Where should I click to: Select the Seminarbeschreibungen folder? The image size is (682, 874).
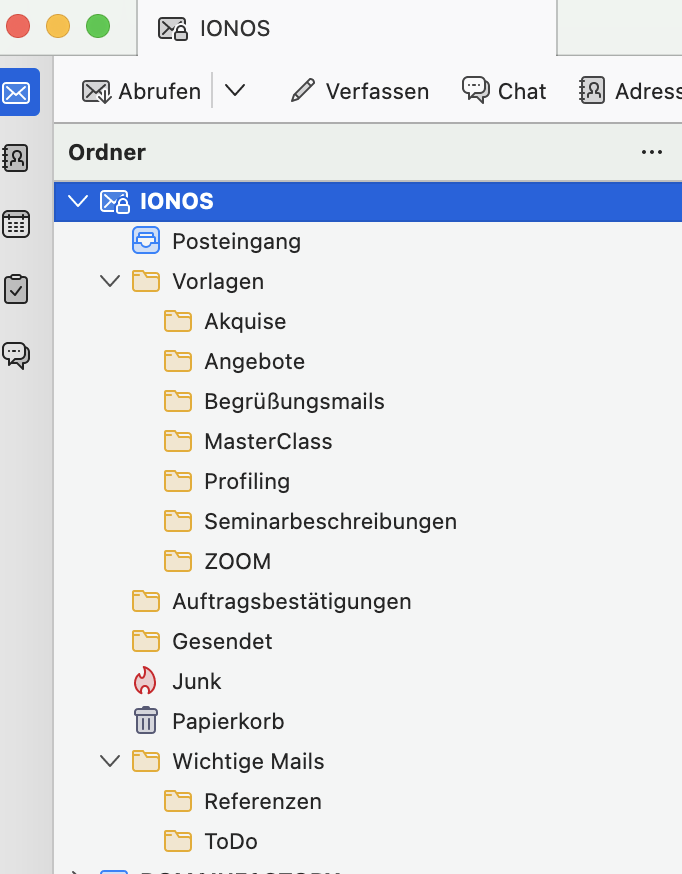pos(330,521)
